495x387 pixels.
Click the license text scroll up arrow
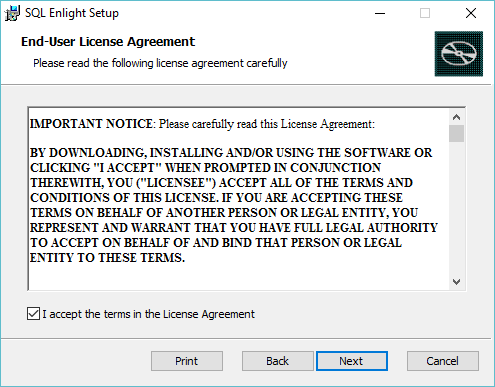(457, 117)
